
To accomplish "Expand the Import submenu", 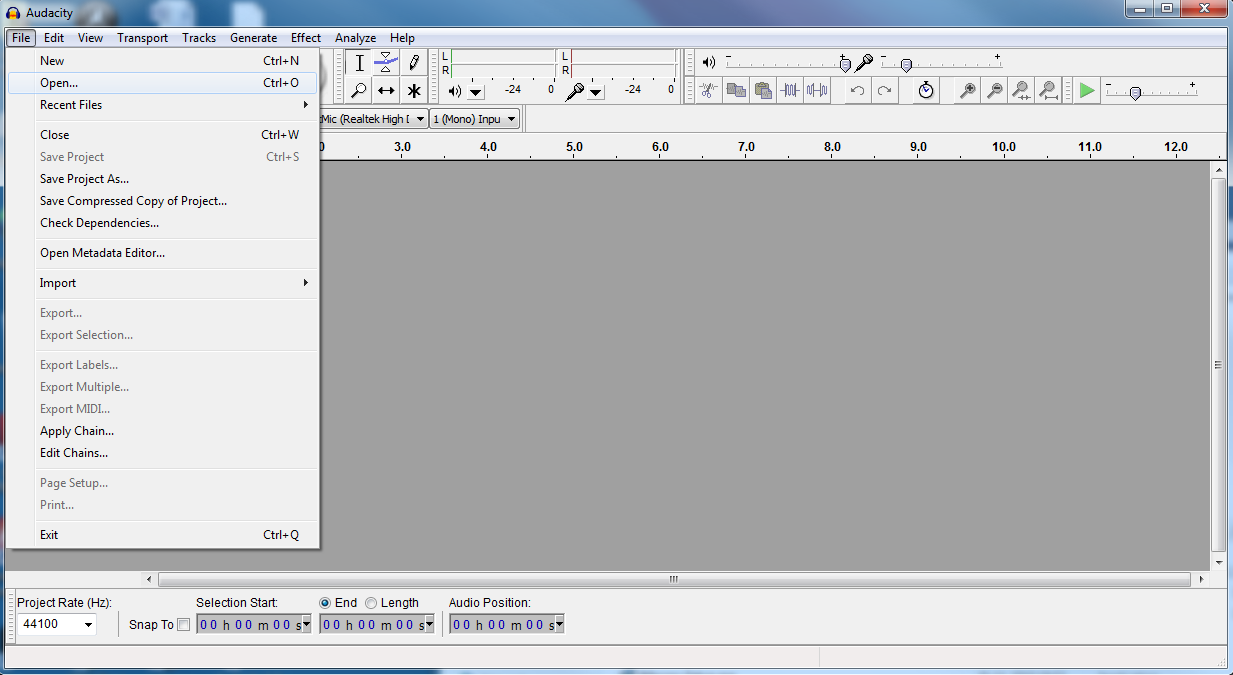I will [163, 283].
